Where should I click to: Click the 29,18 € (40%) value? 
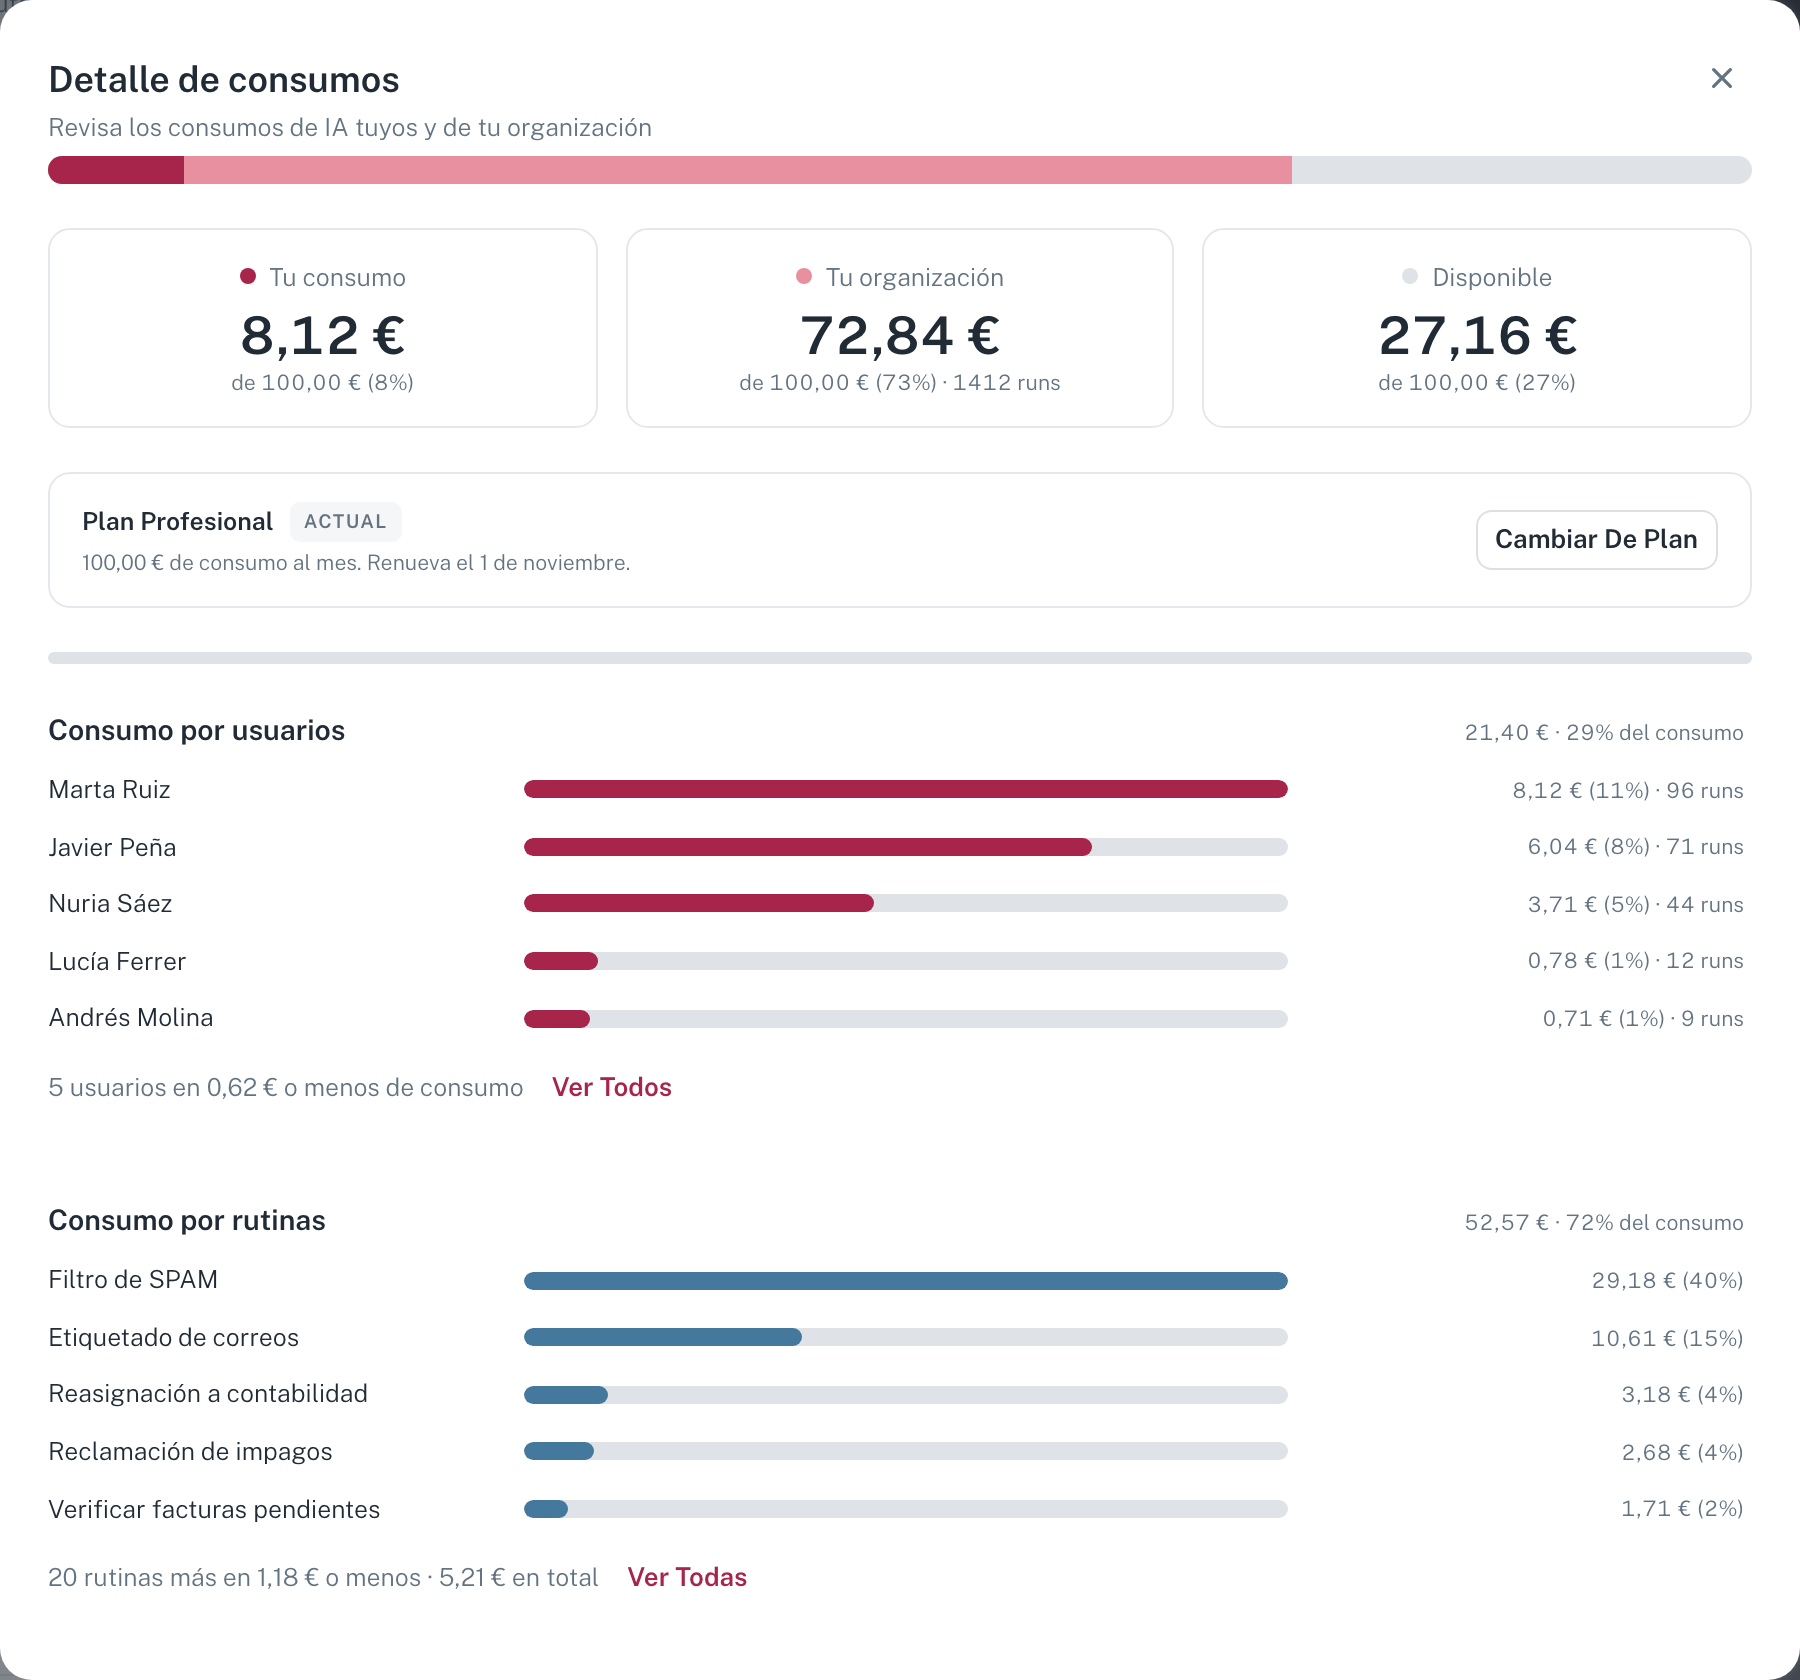(1667, 1281)
